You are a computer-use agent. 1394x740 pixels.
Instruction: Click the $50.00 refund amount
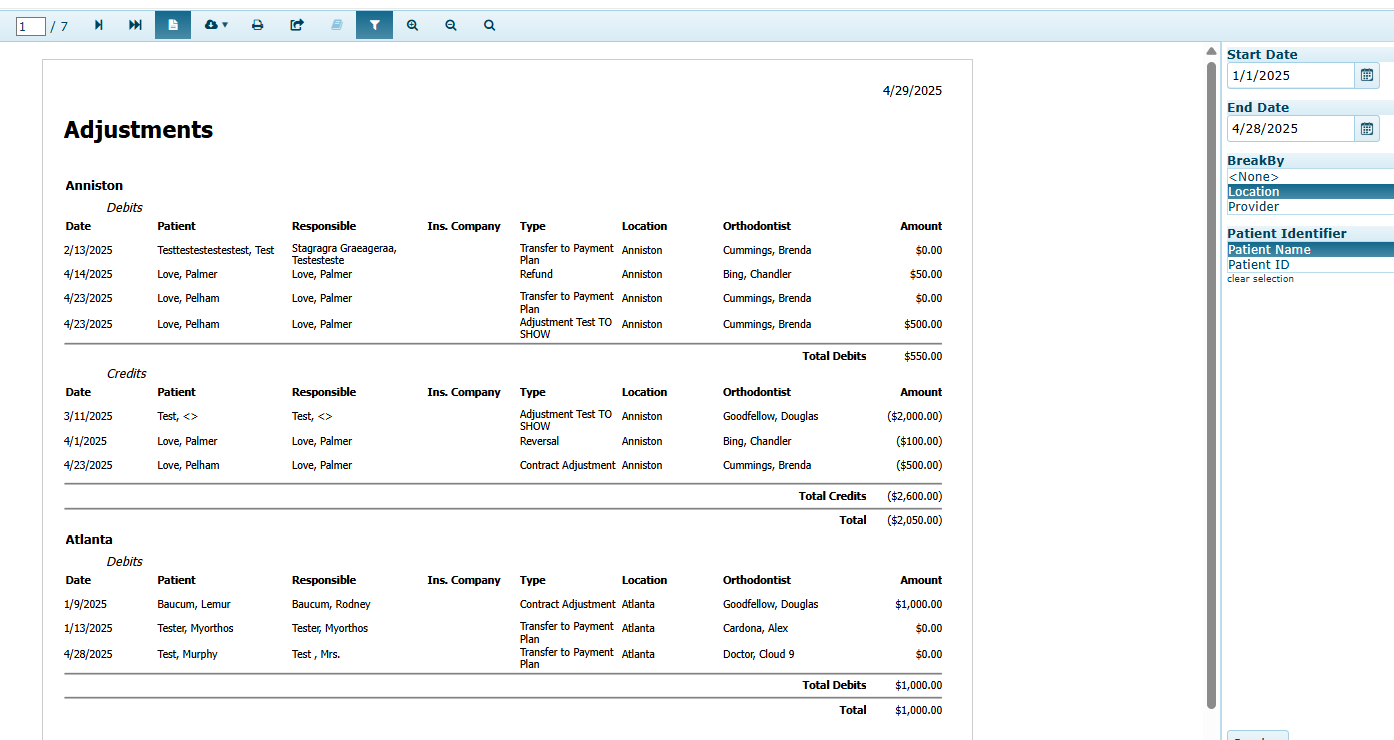click(x=926, y=274)
